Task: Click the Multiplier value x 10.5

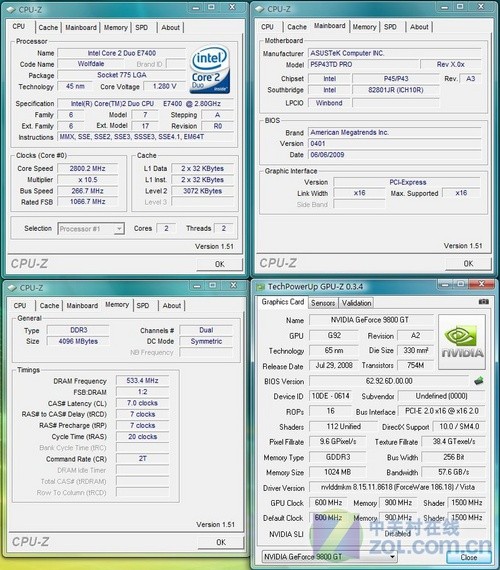Action: pyautogui.click(x=88, y=180)
